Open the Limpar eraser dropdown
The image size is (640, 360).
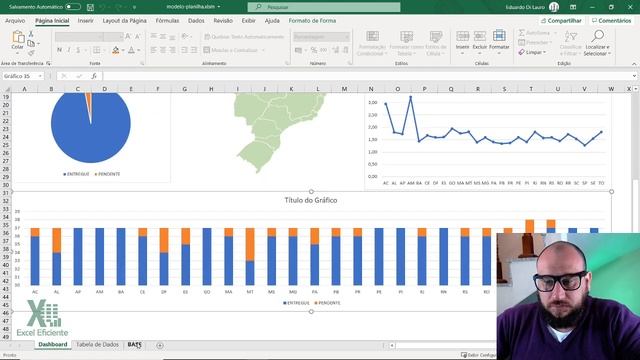tap(532, 52)
